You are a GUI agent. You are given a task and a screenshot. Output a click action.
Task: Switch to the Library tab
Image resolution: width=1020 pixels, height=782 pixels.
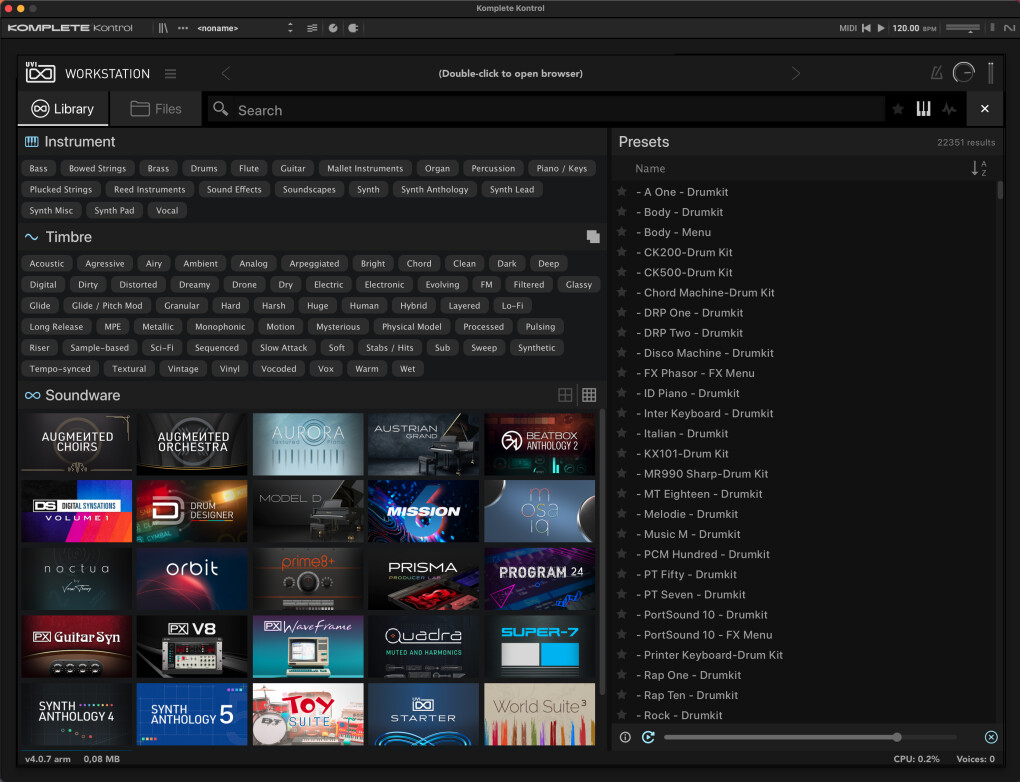pos(63,109)
